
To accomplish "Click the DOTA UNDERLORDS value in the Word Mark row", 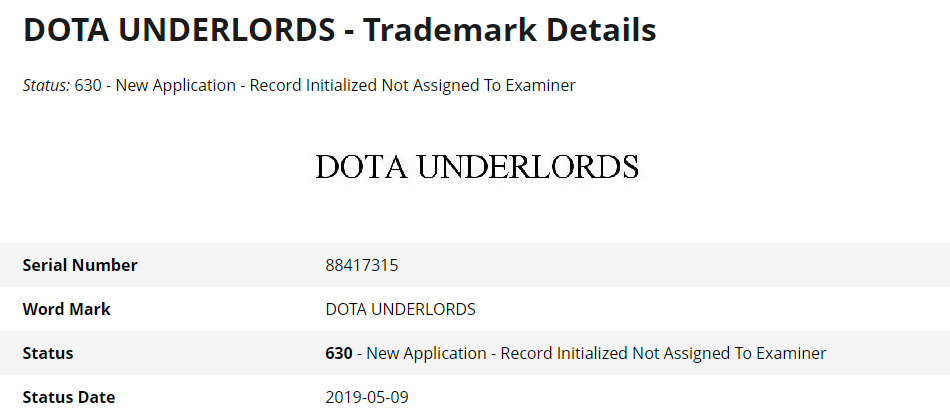I will click(x=400, y=309).
